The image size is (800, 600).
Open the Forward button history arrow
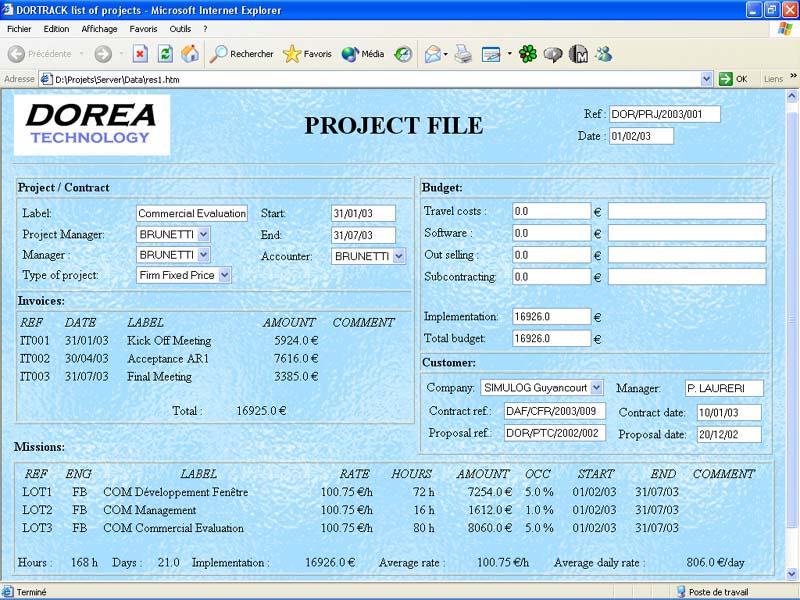[x=121, y=54]
